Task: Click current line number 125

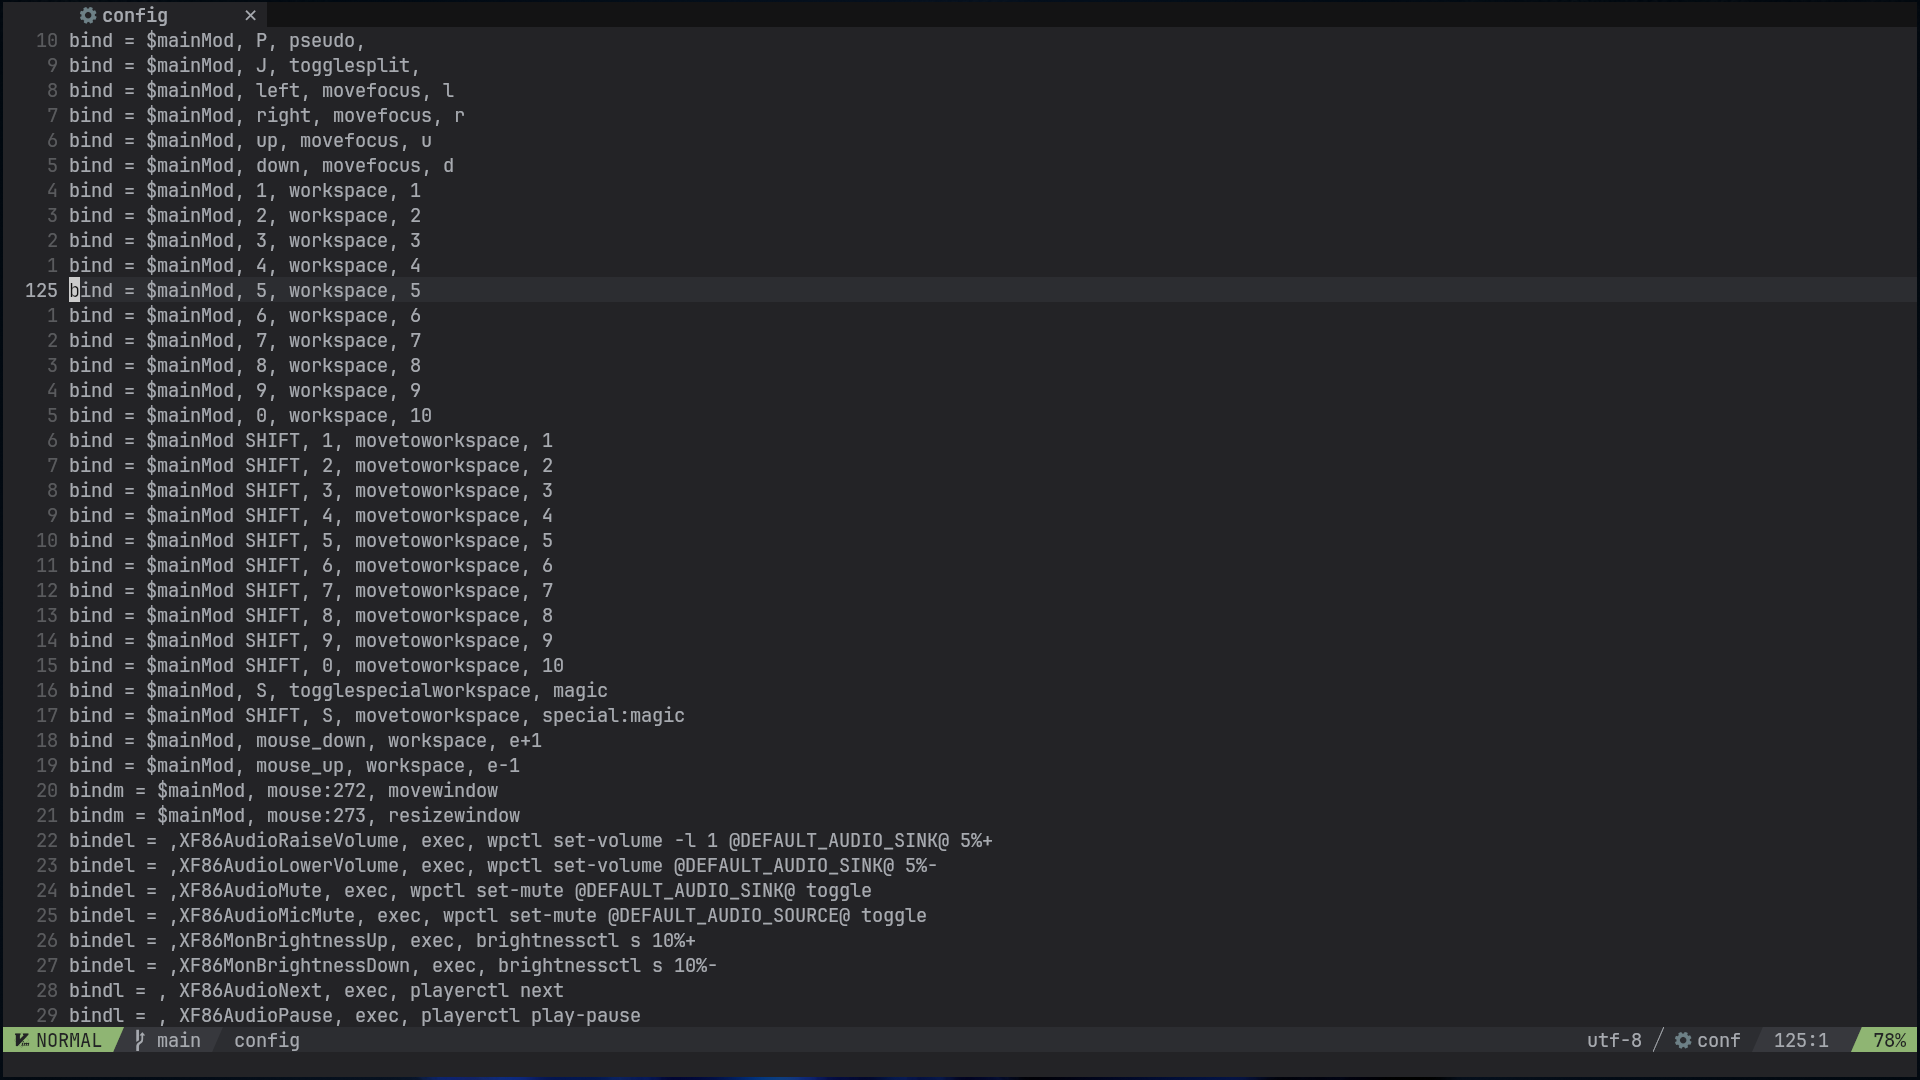Action: (x=41, y=290)
